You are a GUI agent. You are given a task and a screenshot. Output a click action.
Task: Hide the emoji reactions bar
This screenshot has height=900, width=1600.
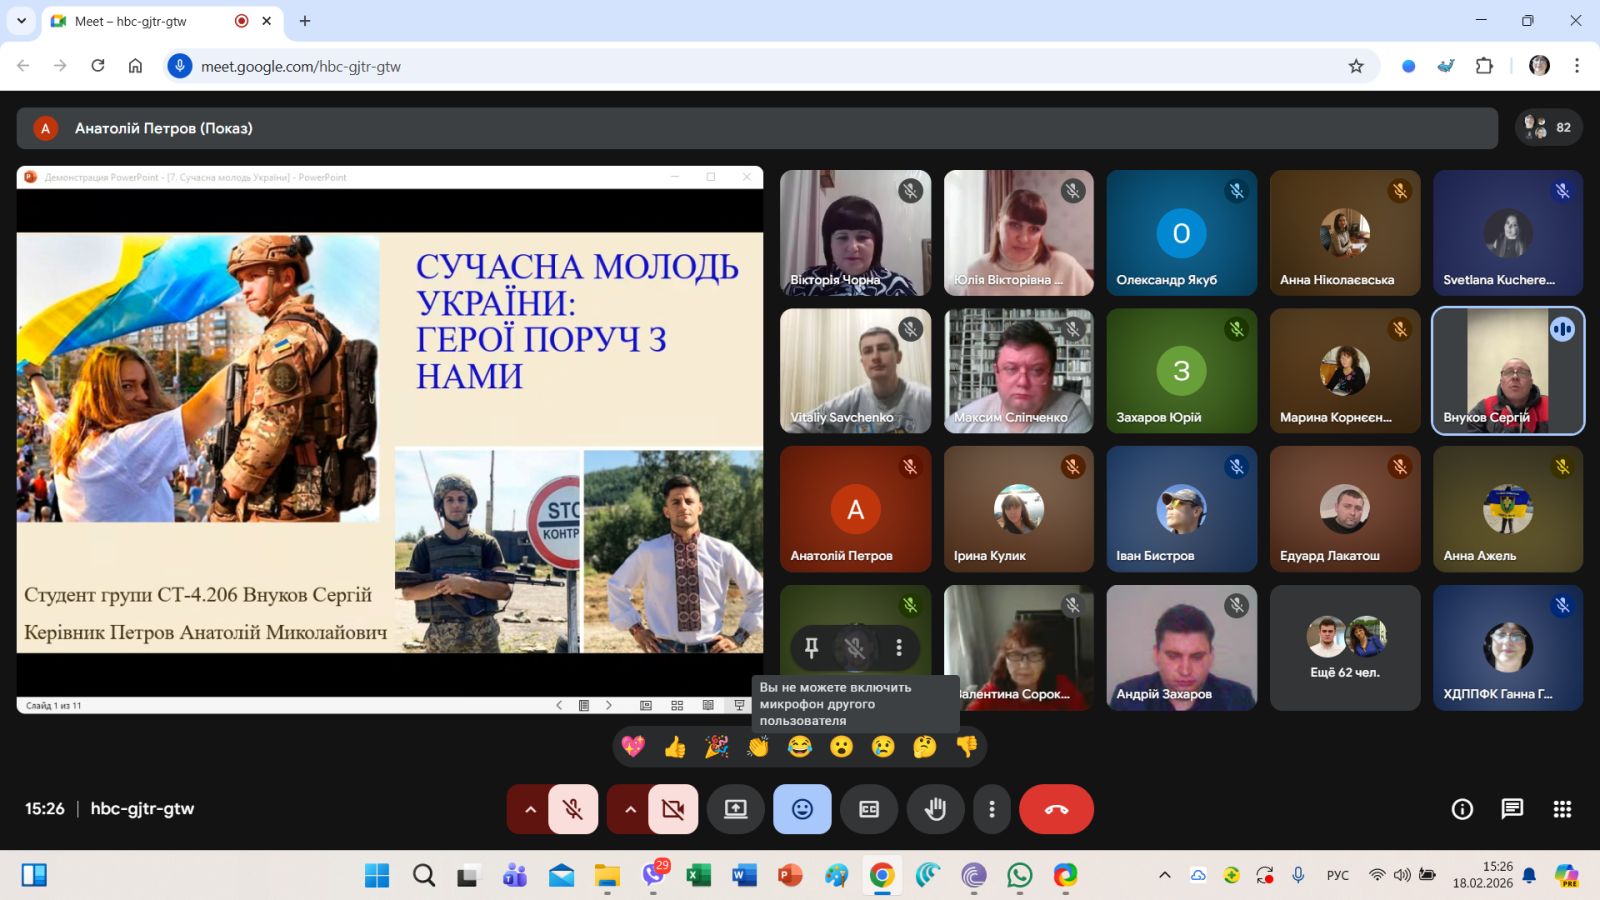(x=802, y=809)
